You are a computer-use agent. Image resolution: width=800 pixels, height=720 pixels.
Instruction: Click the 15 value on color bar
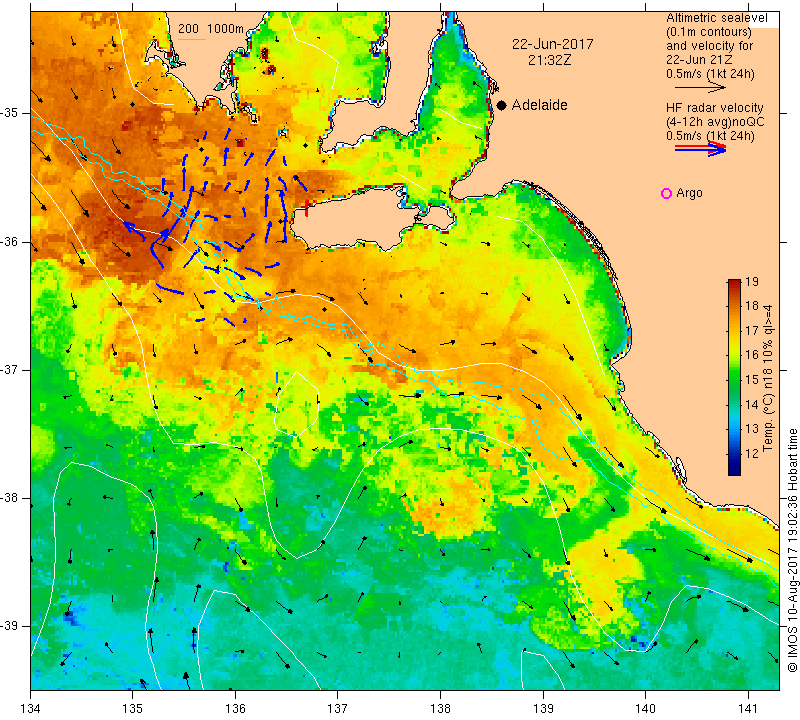click(x=752, y=380)
